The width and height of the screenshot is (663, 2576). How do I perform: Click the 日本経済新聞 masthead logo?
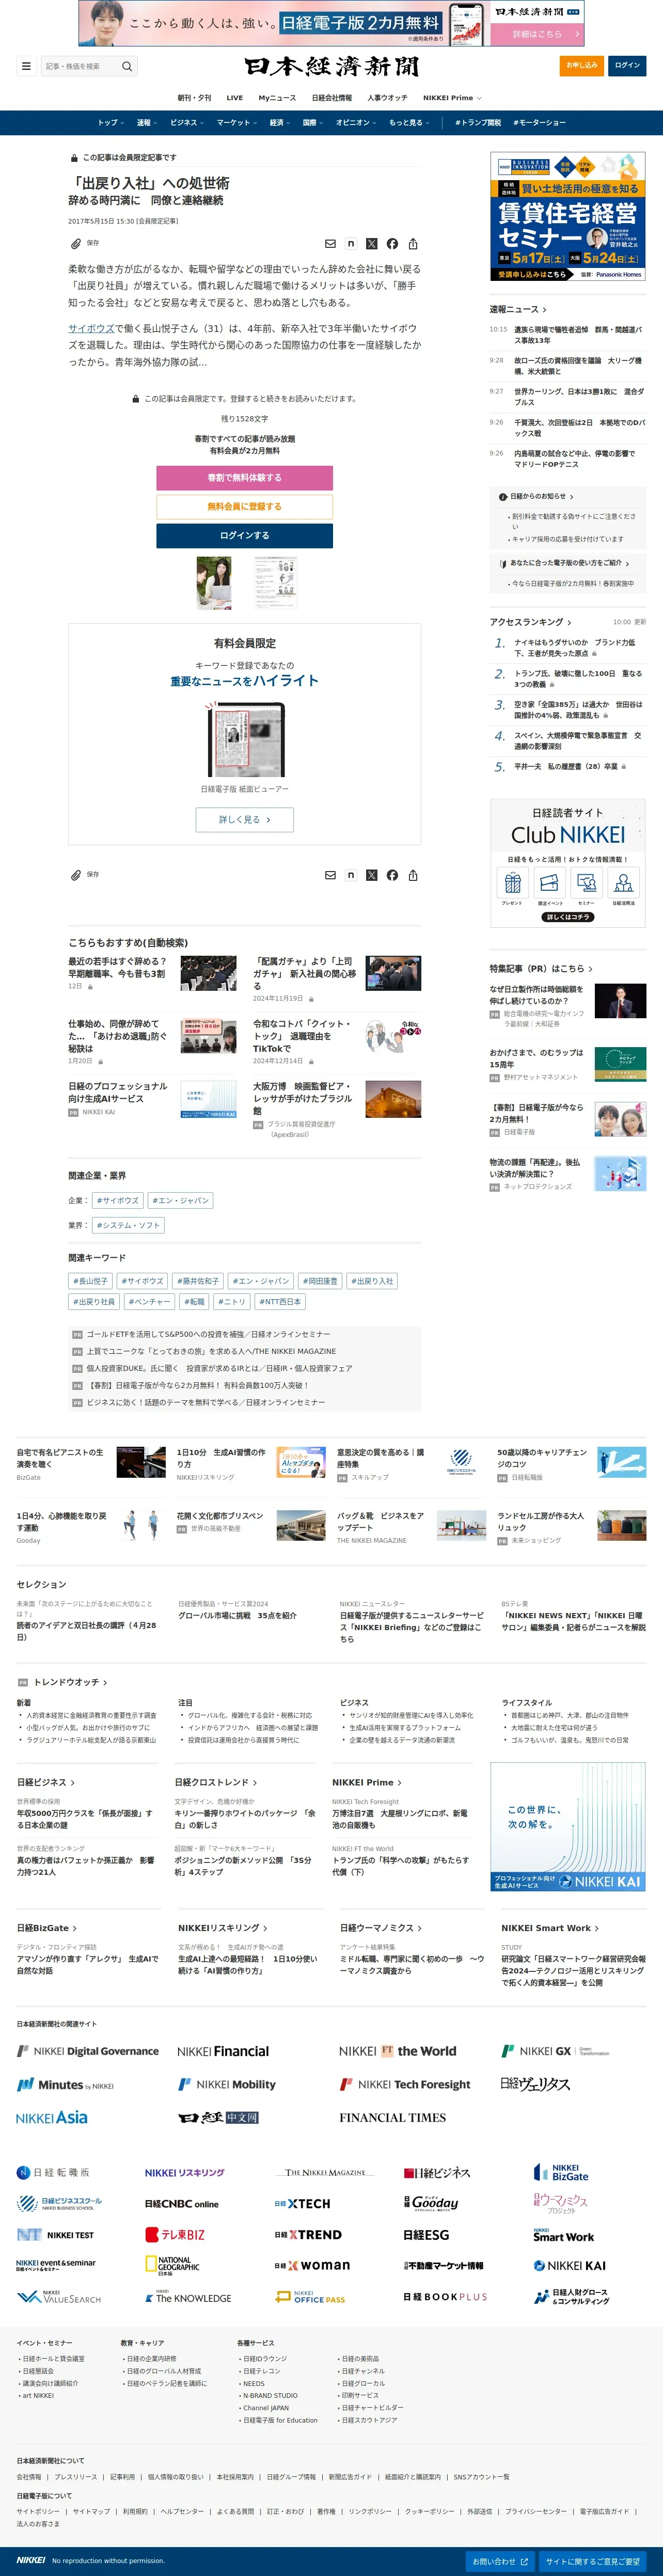pyautogui.click(x=331, y=66)
